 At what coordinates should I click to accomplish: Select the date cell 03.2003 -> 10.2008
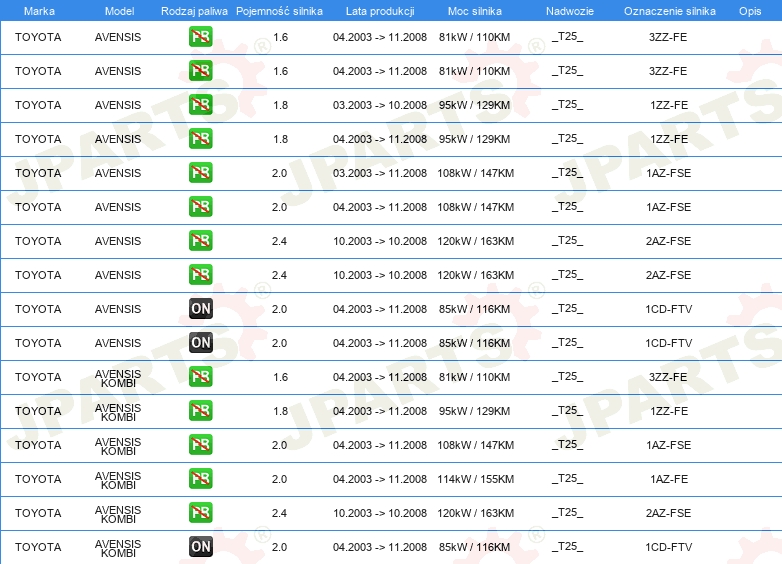click(380, 105)
